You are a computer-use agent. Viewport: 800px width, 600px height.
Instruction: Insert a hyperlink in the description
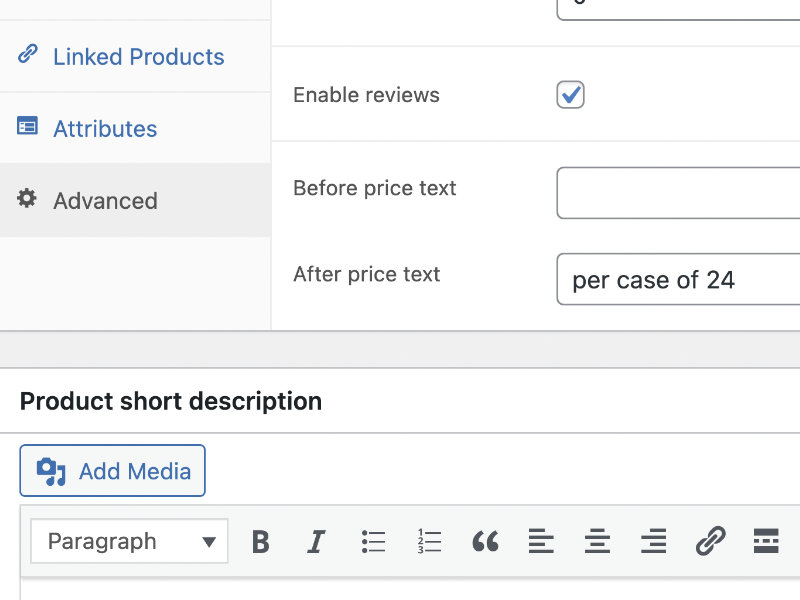[711, 541]
